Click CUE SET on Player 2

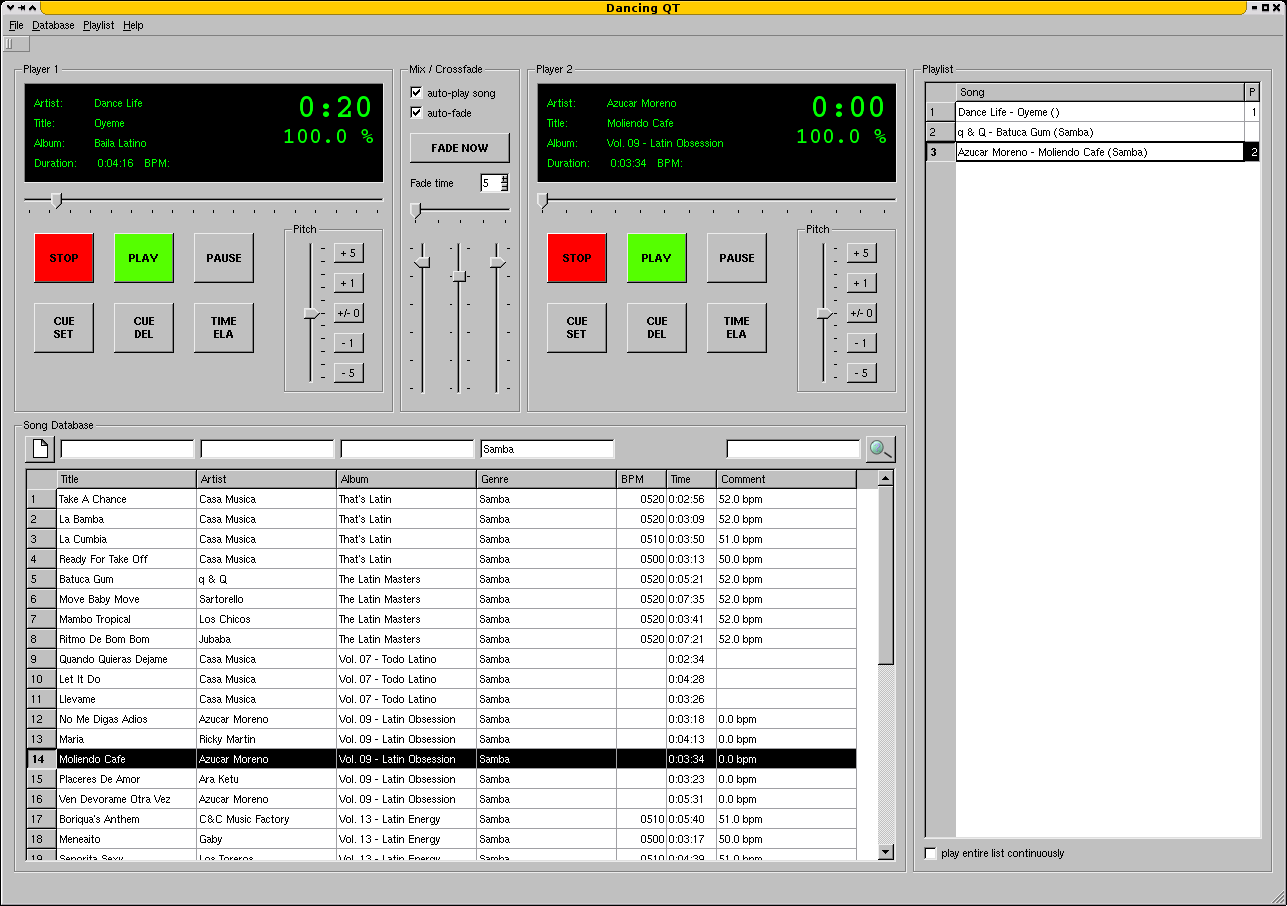click(x=576, y=328)
